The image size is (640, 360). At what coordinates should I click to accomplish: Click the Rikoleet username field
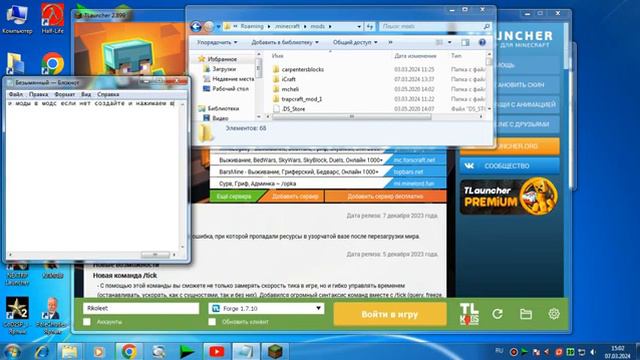pos(141,308)
